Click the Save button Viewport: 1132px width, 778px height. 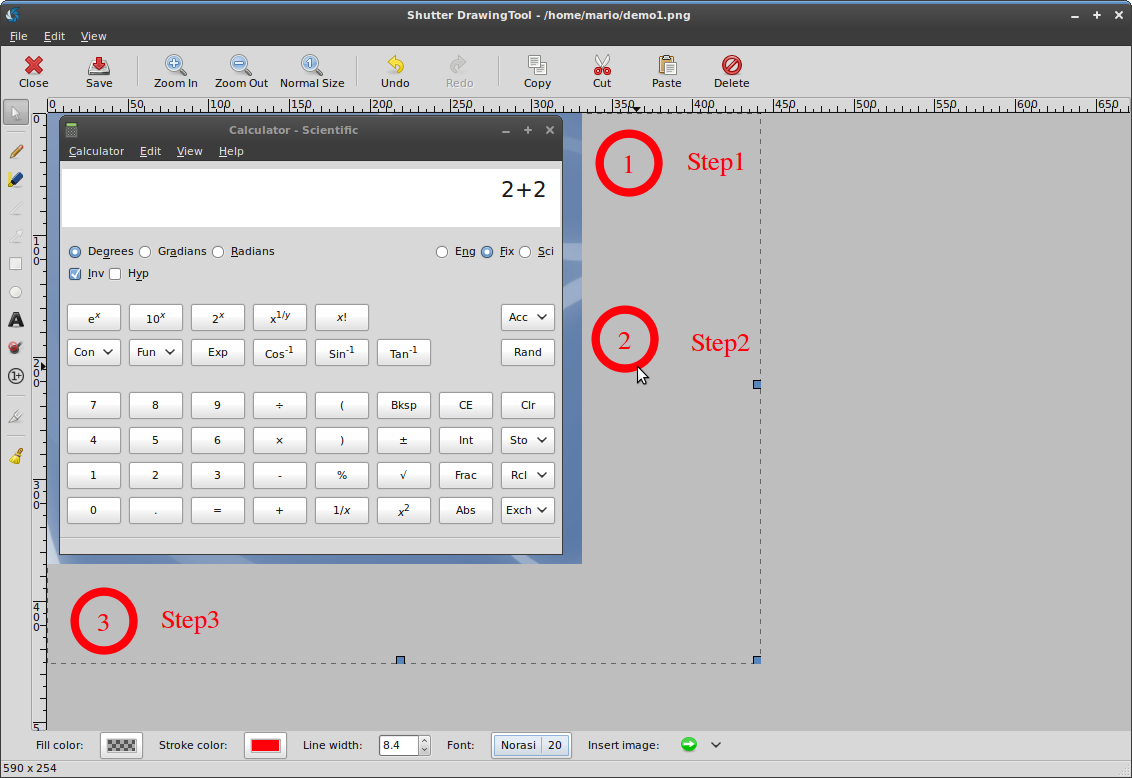(x=99, y=71)
